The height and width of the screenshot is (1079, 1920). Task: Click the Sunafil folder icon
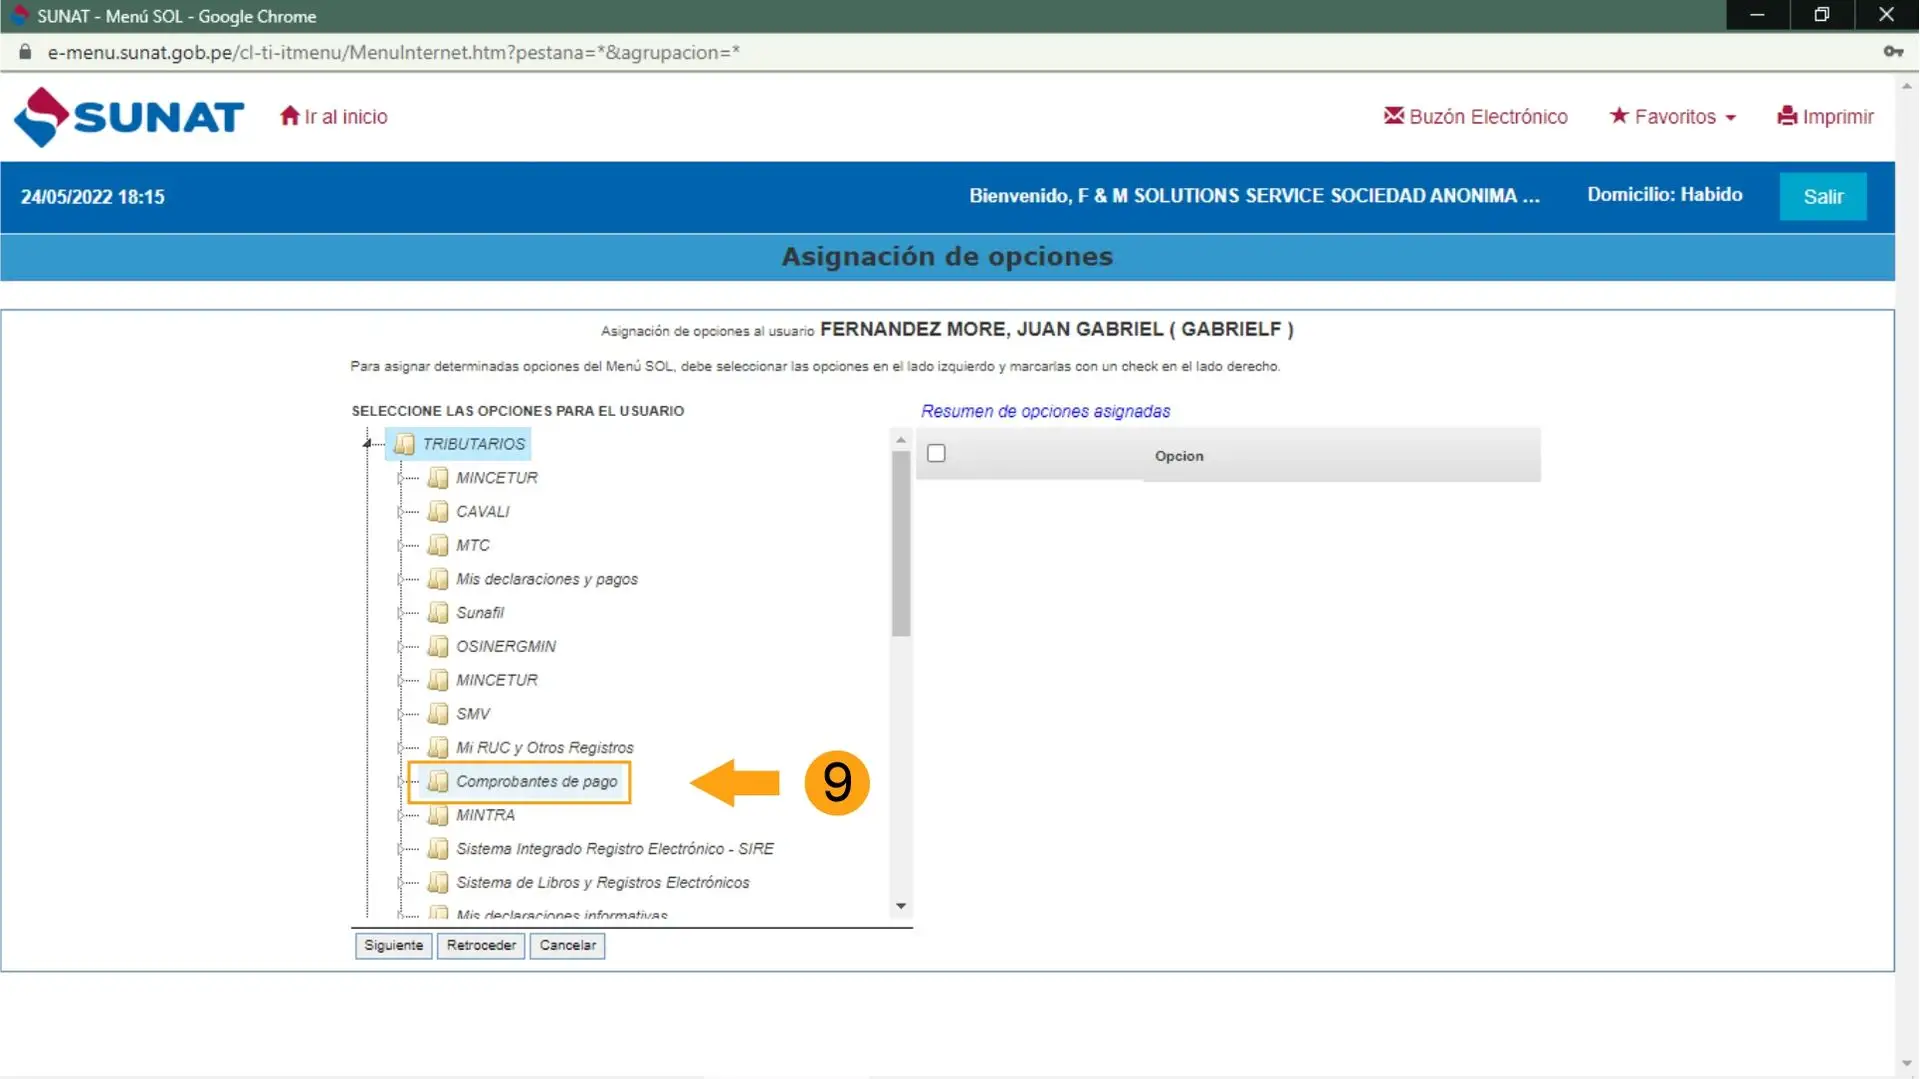click(438, 613)
